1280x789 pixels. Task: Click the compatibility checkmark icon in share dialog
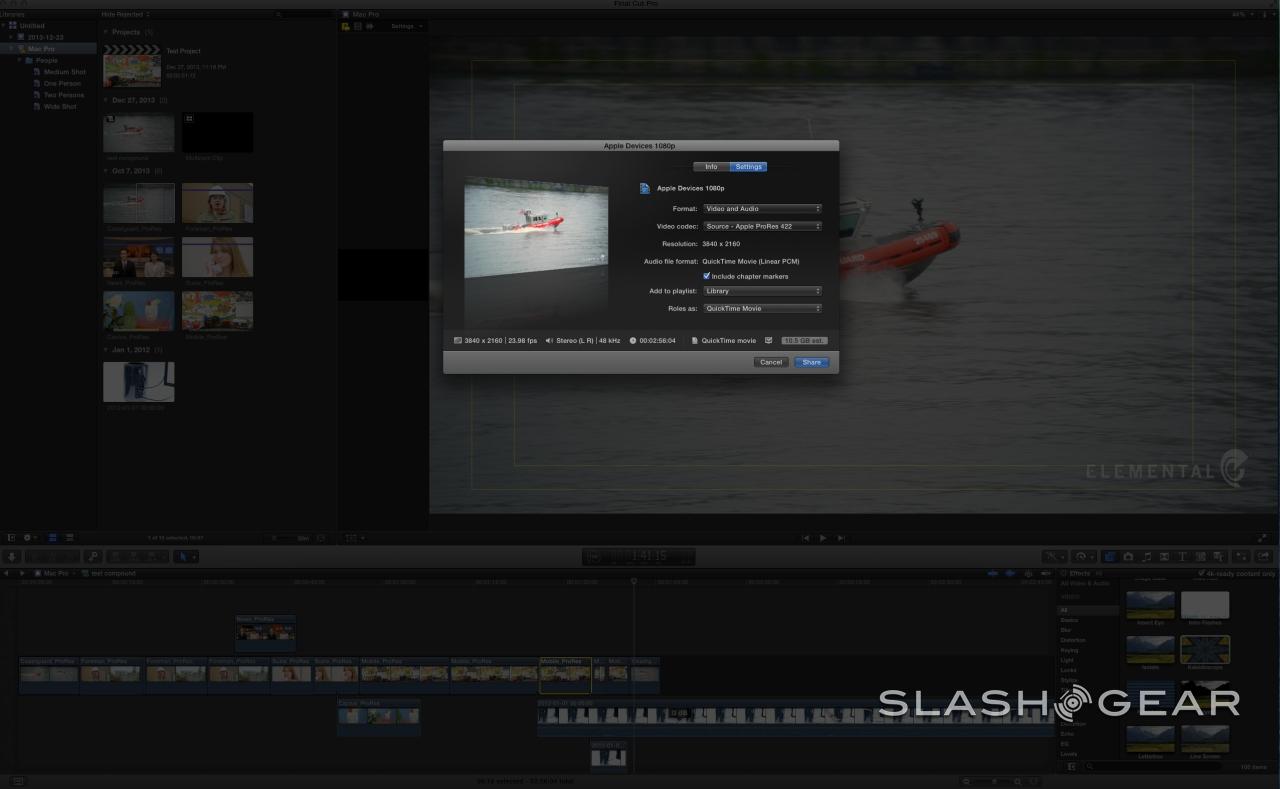pos(769,340)
